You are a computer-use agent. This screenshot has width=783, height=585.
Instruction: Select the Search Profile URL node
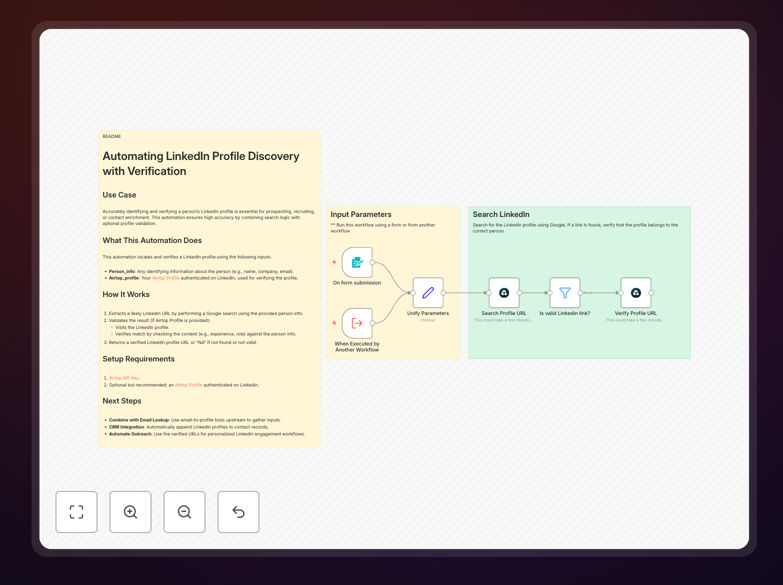pos(504,293)
